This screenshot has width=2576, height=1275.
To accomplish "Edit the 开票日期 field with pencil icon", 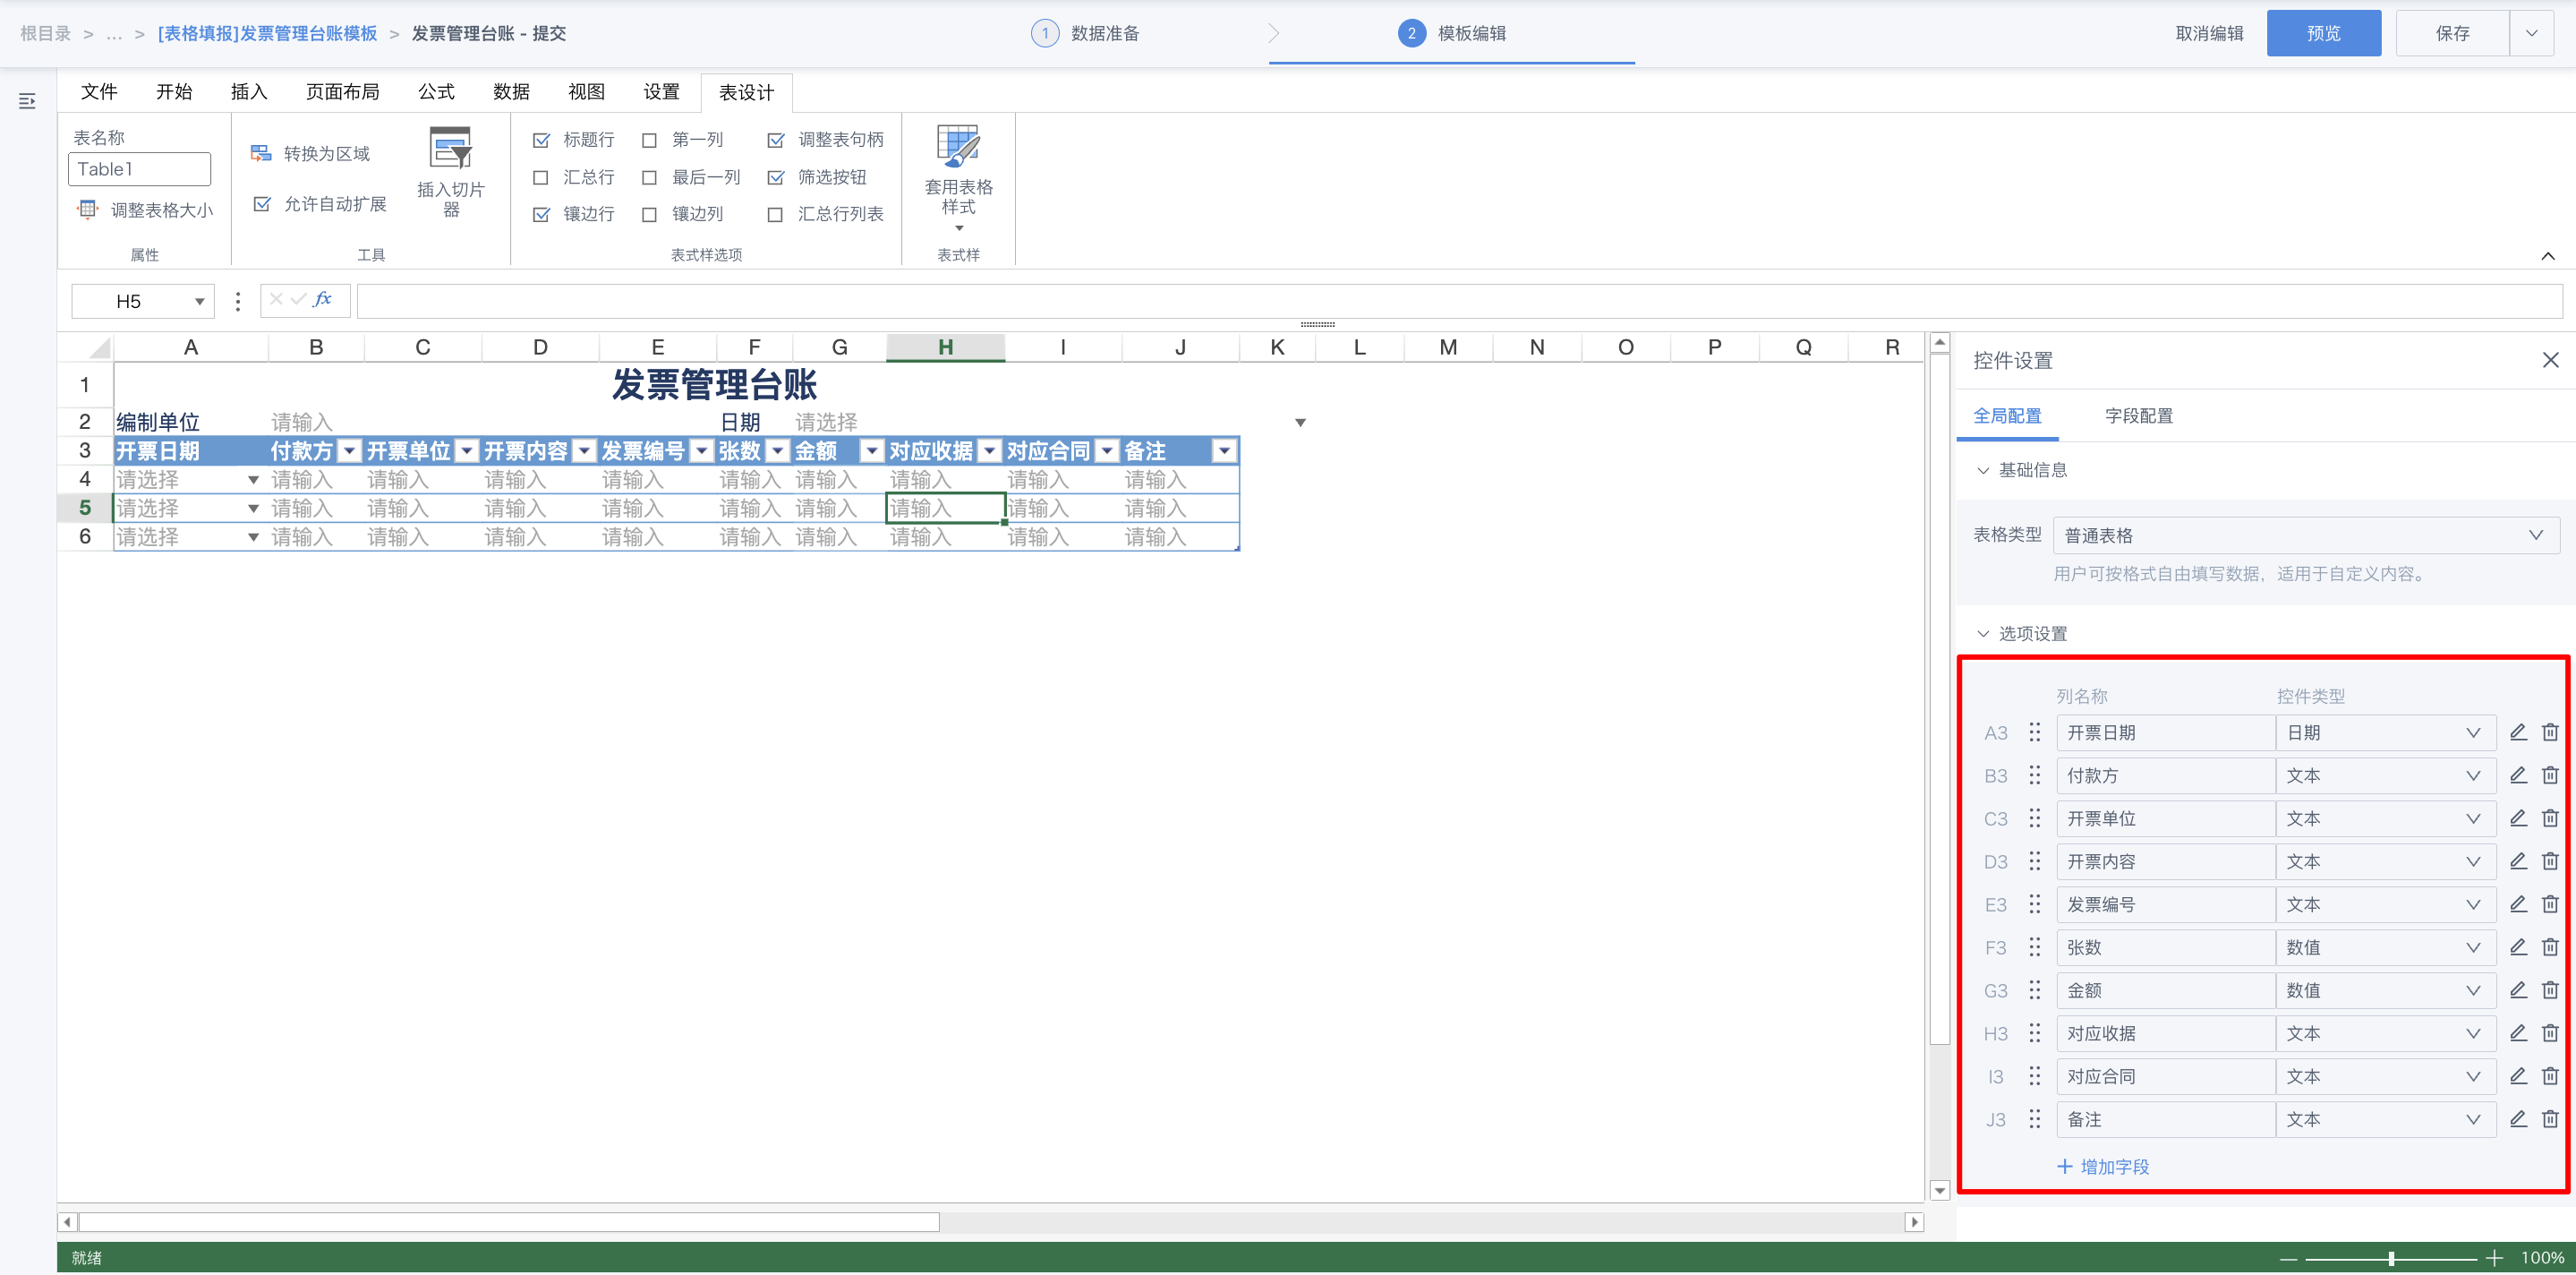I will 2518,732.
